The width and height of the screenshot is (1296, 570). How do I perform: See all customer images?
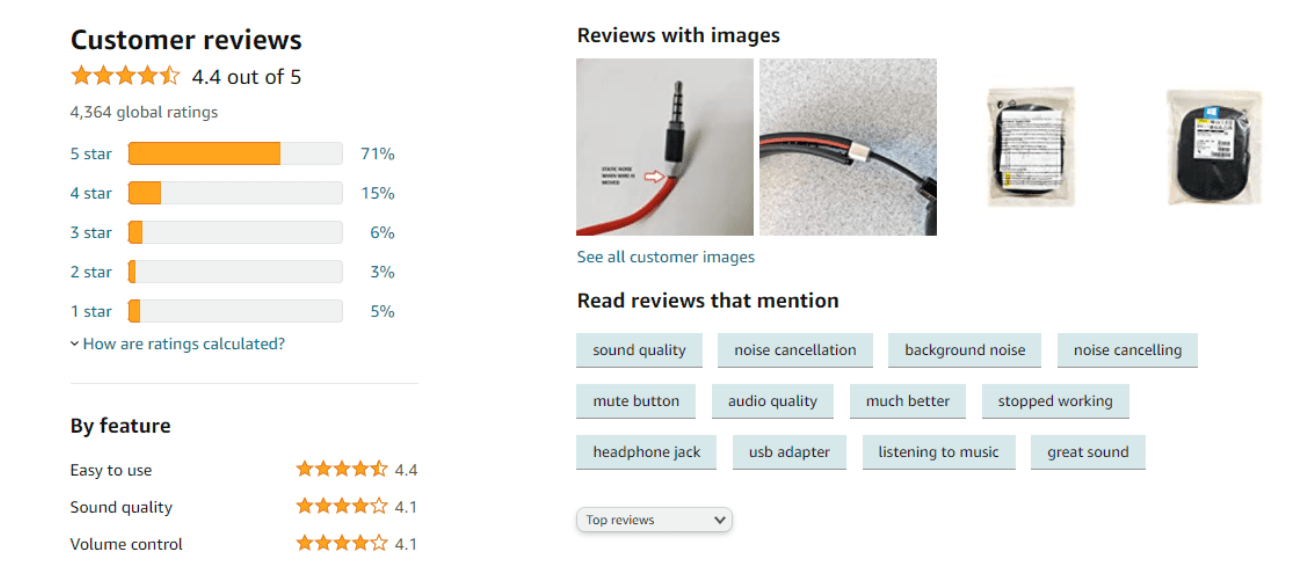click(x=666, y=257)
